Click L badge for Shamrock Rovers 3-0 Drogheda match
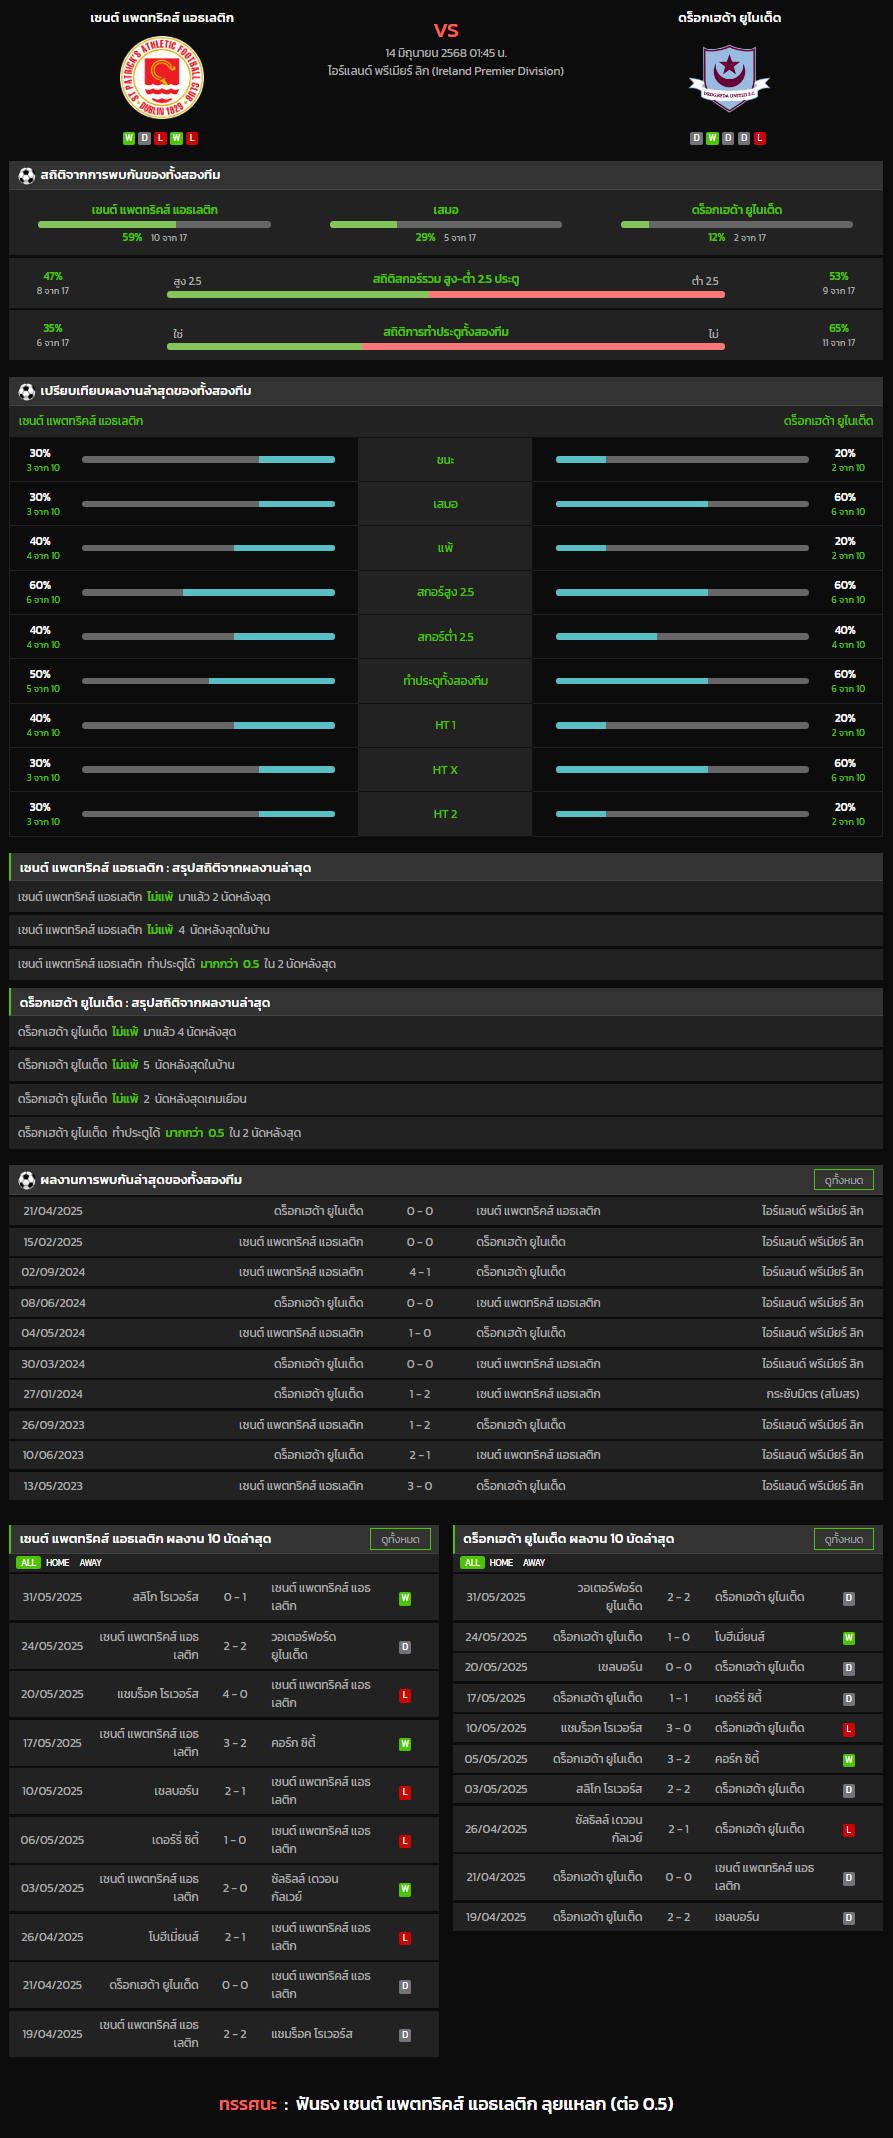This screenshot has width=893, height=2138. click(849, 1729)
